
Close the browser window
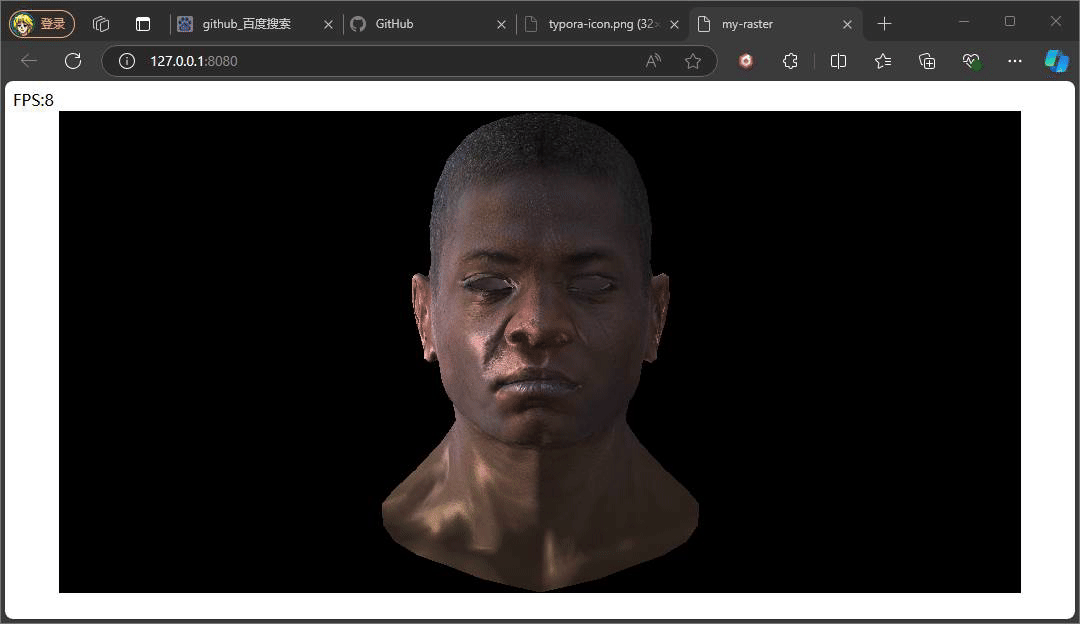(x=1055, y=22)
